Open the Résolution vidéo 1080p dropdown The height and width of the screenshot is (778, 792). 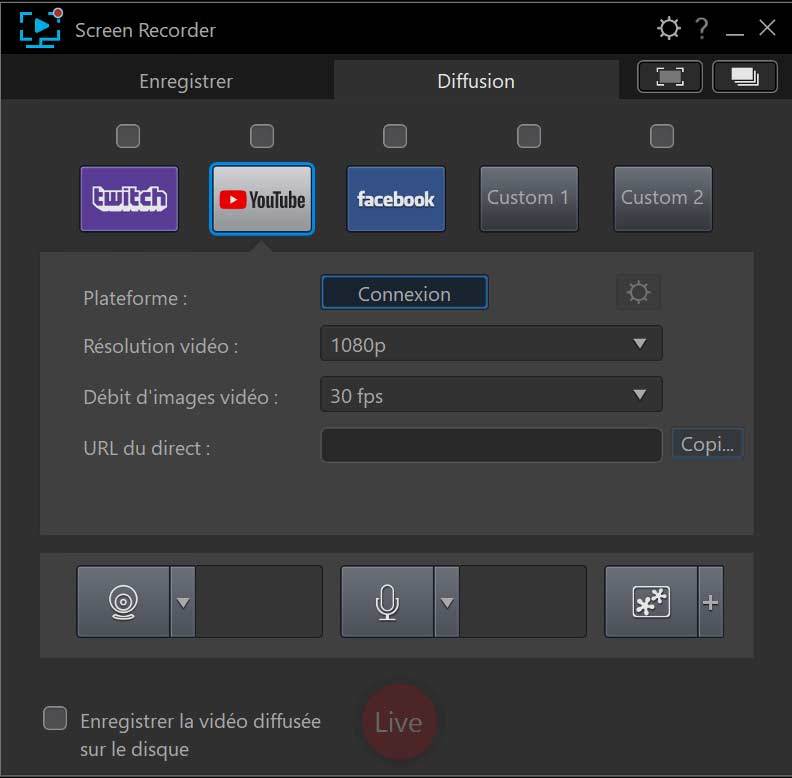(x=491, y=344)
